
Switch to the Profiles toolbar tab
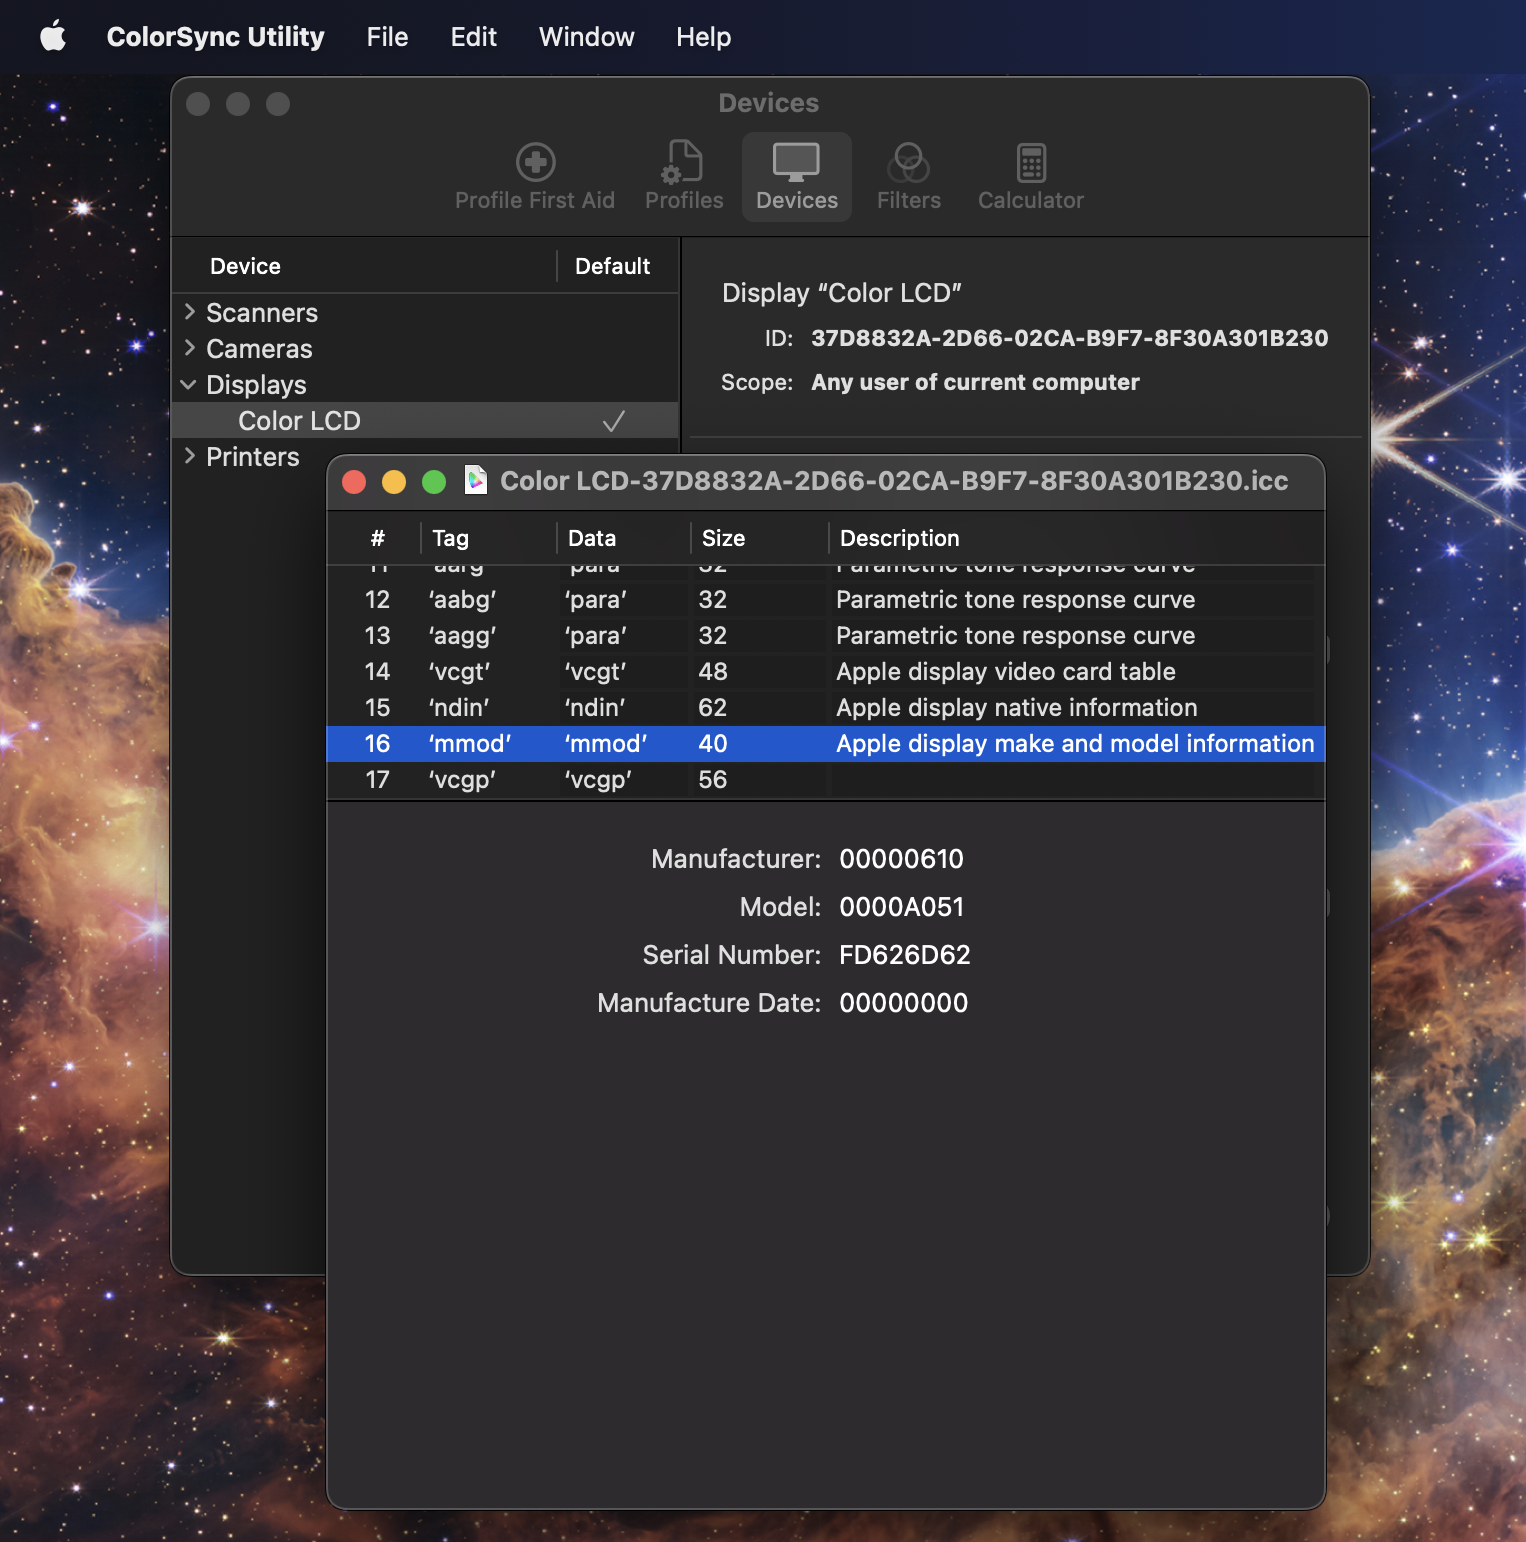click(x=684, y=177)
